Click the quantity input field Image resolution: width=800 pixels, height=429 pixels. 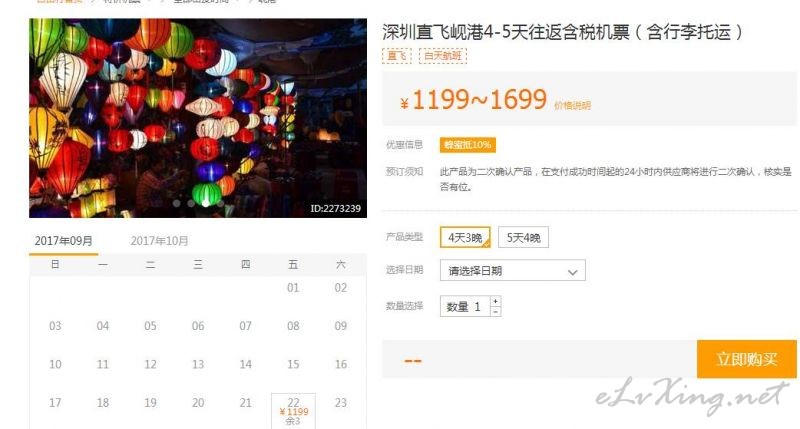tap(465, 306)
